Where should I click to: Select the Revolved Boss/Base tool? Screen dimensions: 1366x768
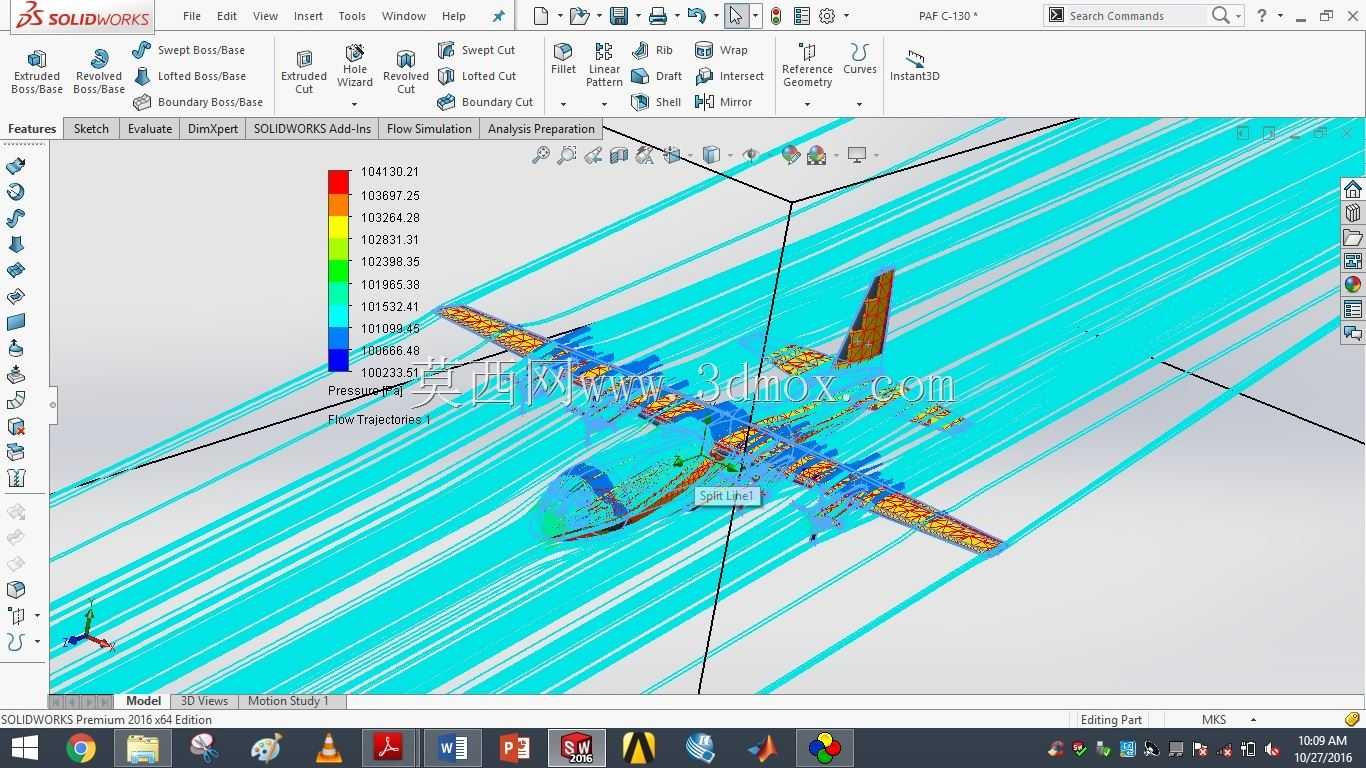coord(99,72)
